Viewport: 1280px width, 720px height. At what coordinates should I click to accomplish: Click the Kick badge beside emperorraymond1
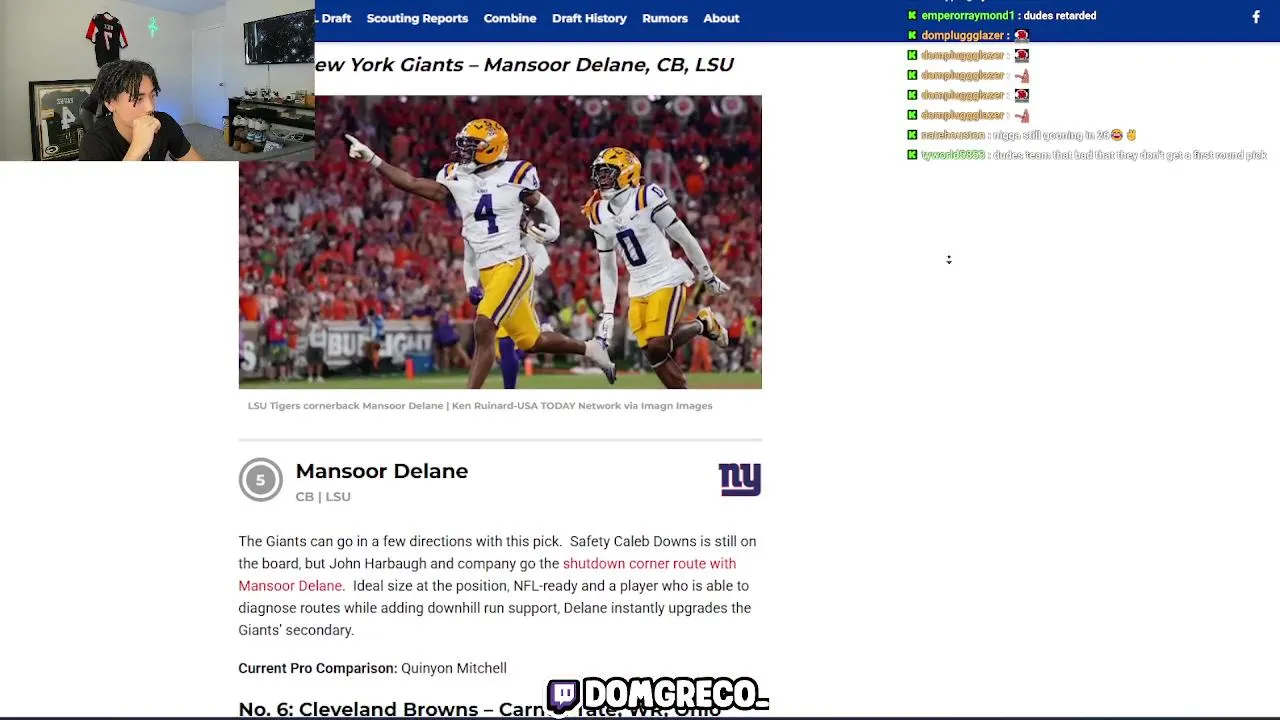[912, 16]
